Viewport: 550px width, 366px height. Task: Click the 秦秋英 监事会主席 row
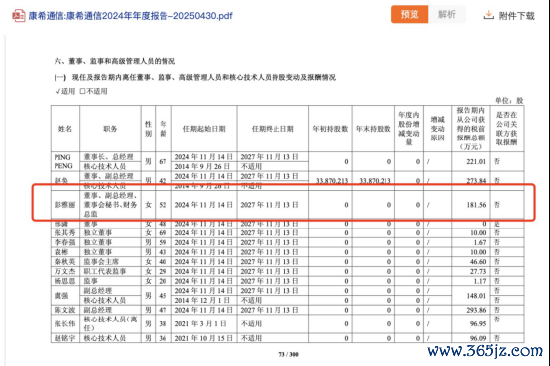coord(288,262)
